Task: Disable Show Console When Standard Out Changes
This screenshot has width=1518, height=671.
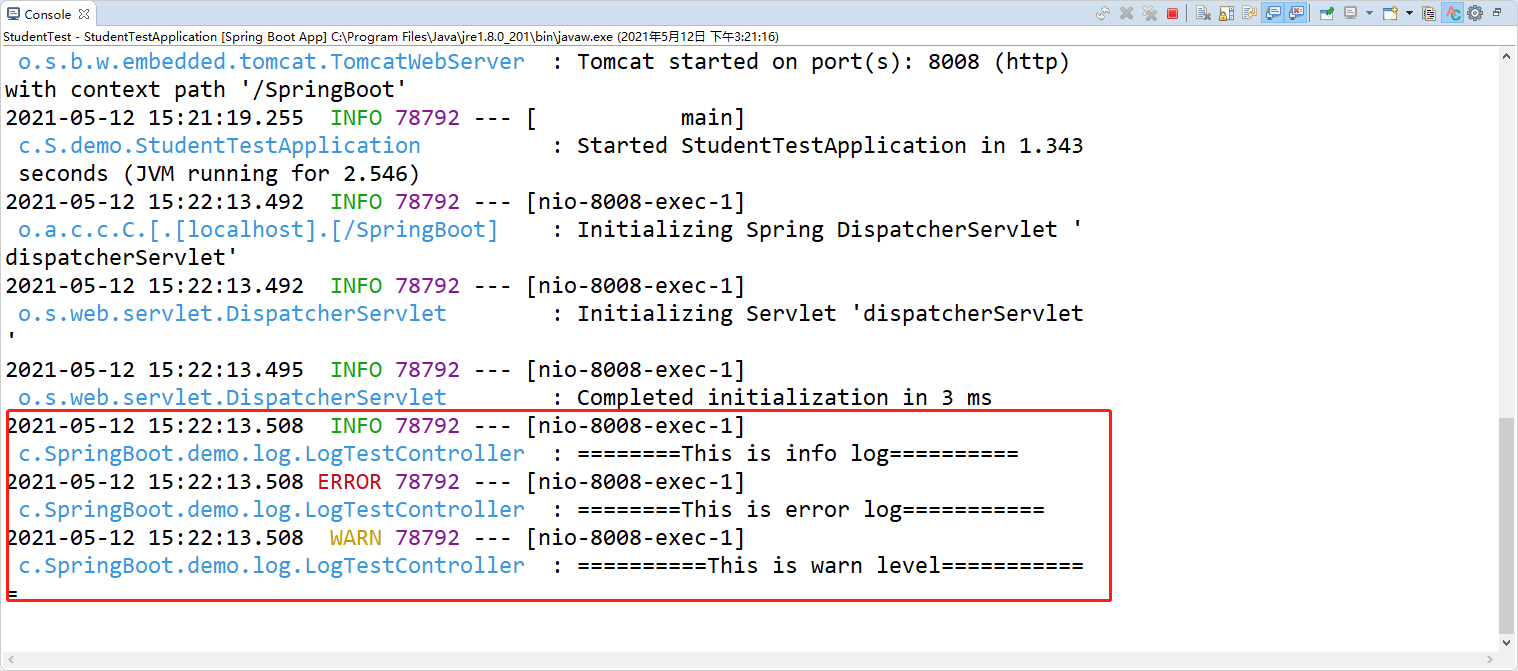Action: point(1271,12)
